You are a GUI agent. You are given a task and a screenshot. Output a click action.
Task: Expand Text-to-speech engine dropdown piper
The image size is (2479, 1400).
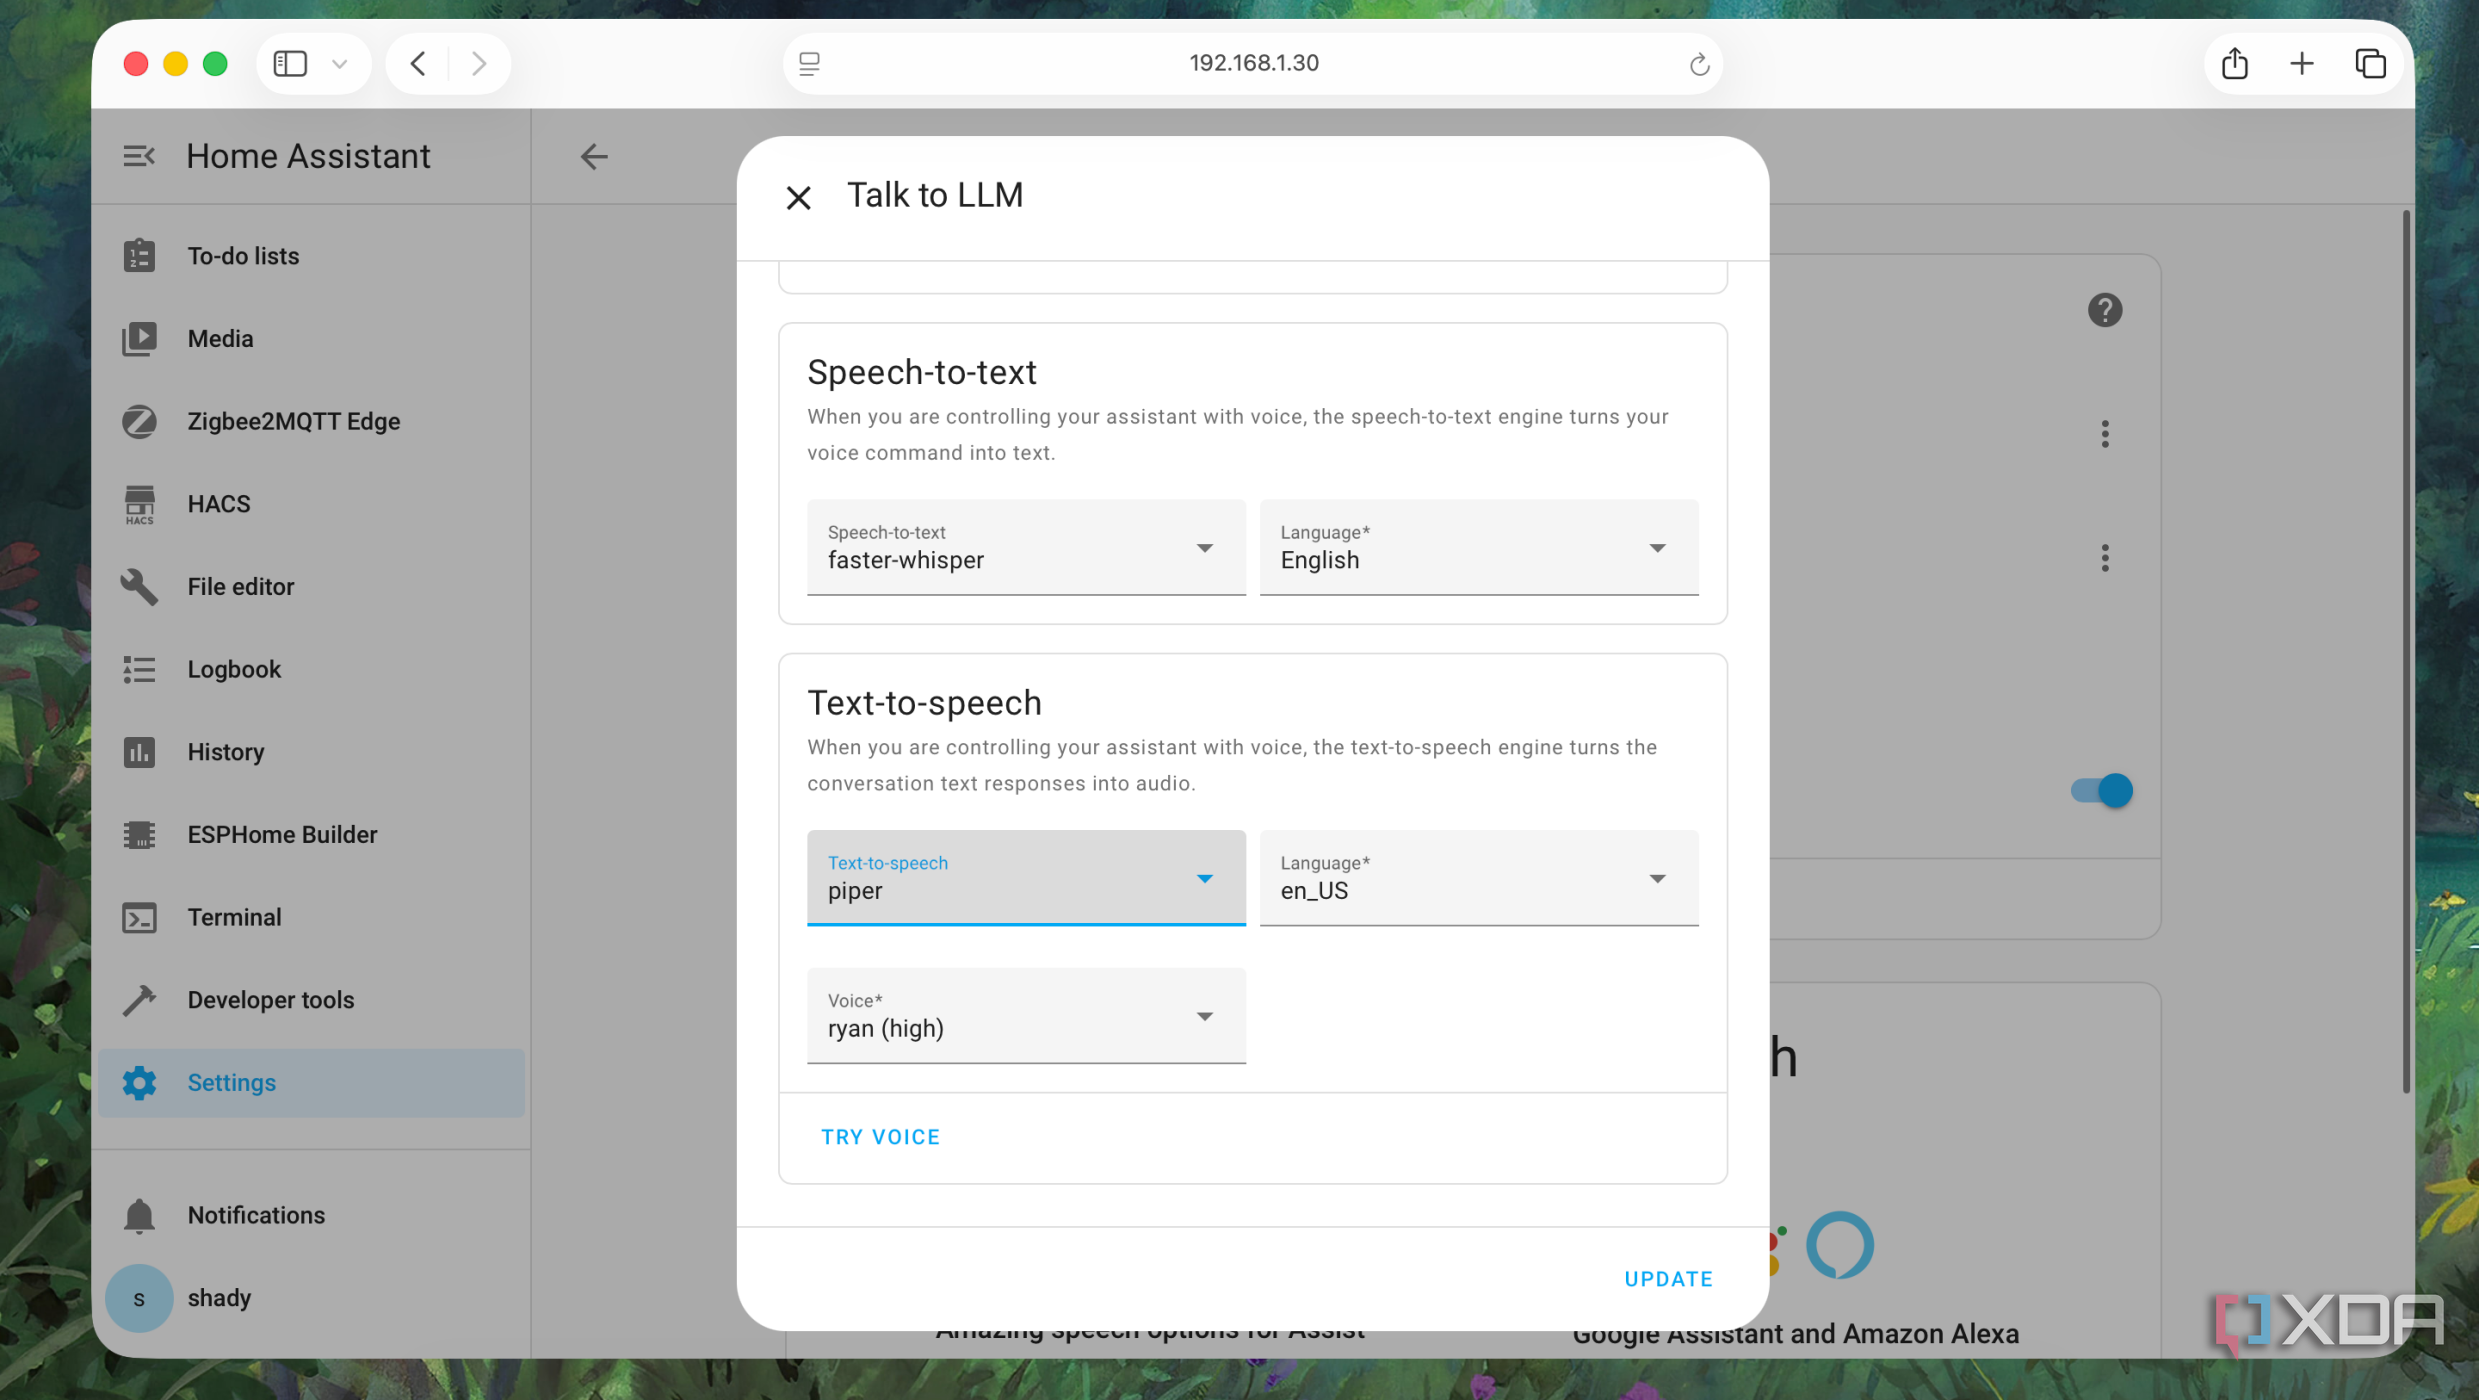click(x=1026, y=878)
